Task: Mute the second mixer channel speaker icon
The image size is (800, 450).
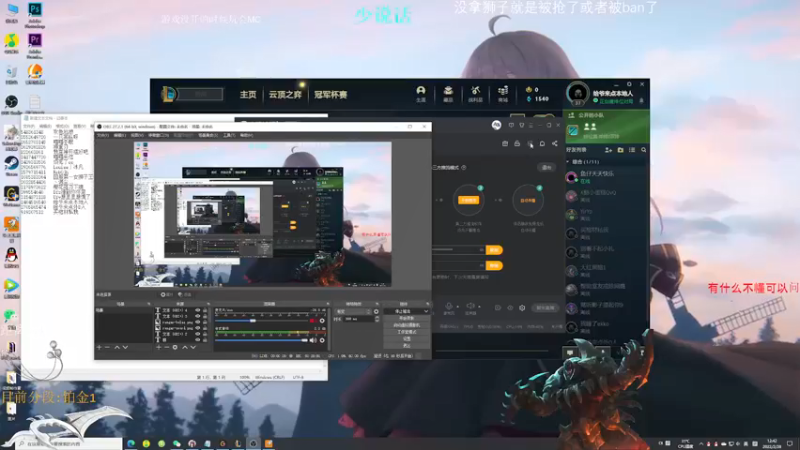Action: coord(313,340)
